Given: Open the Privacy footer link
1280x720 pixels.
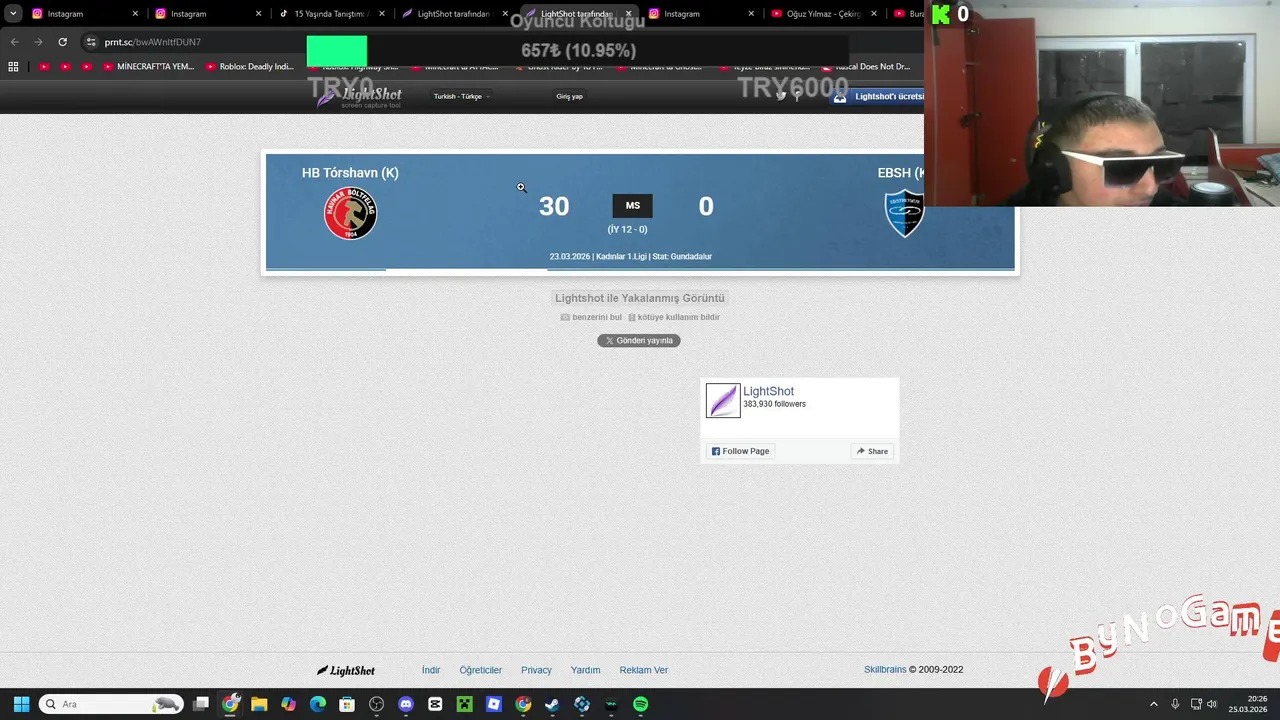Looking at the screenshot, I should click(536, 670).
